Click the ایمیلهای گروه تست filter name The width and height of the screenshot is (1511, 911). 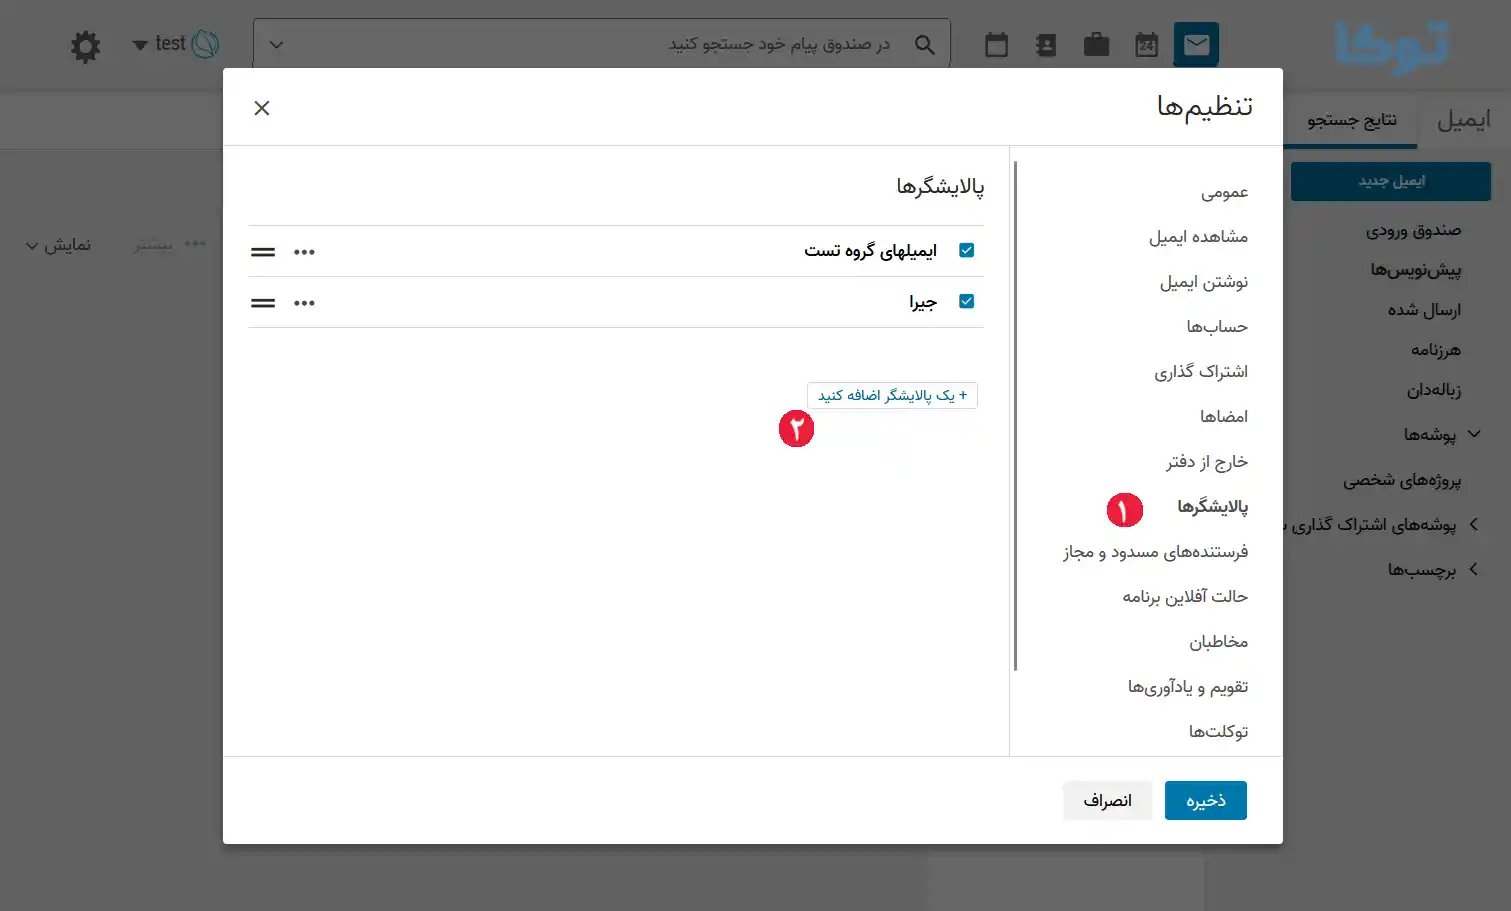coord(870,251)
